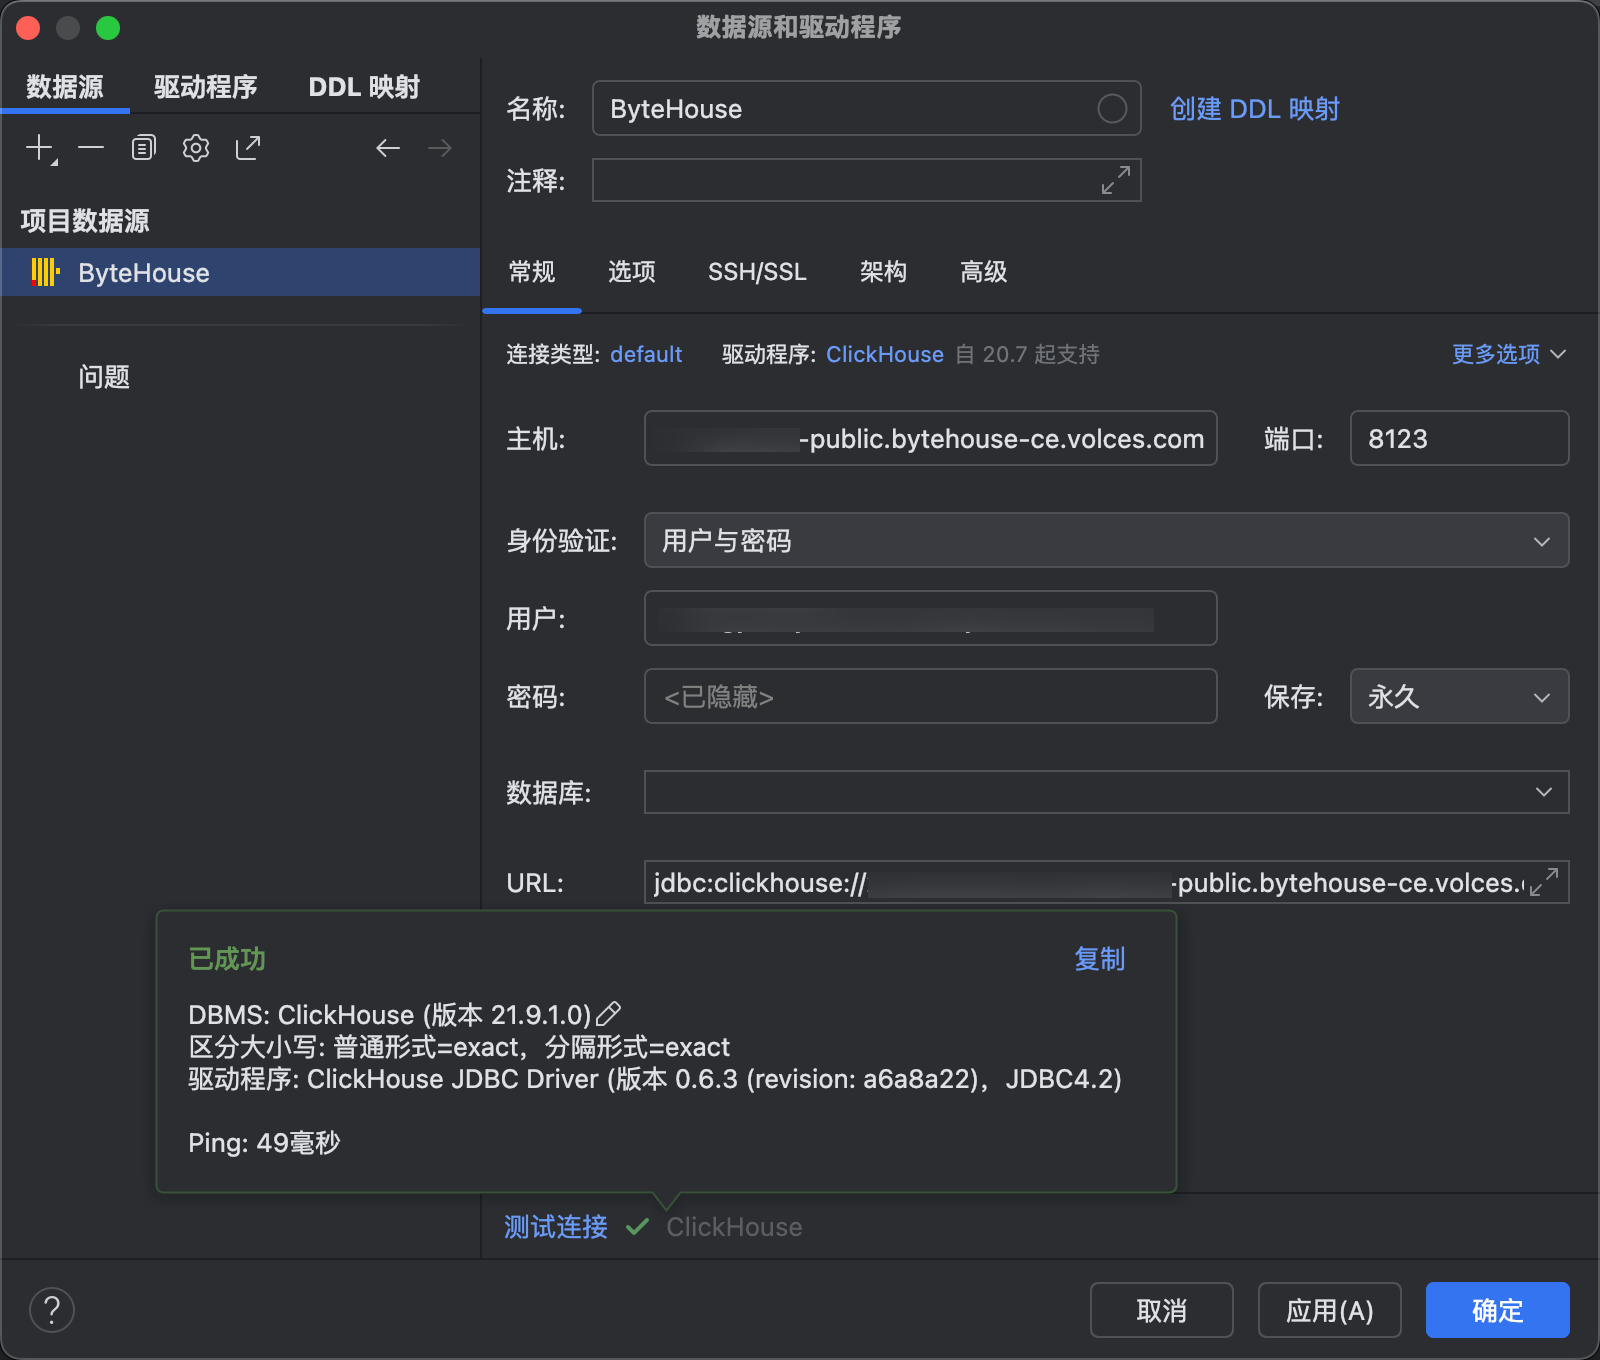
Task: Open help with question mark button
Action: [x=52, y=1310]
